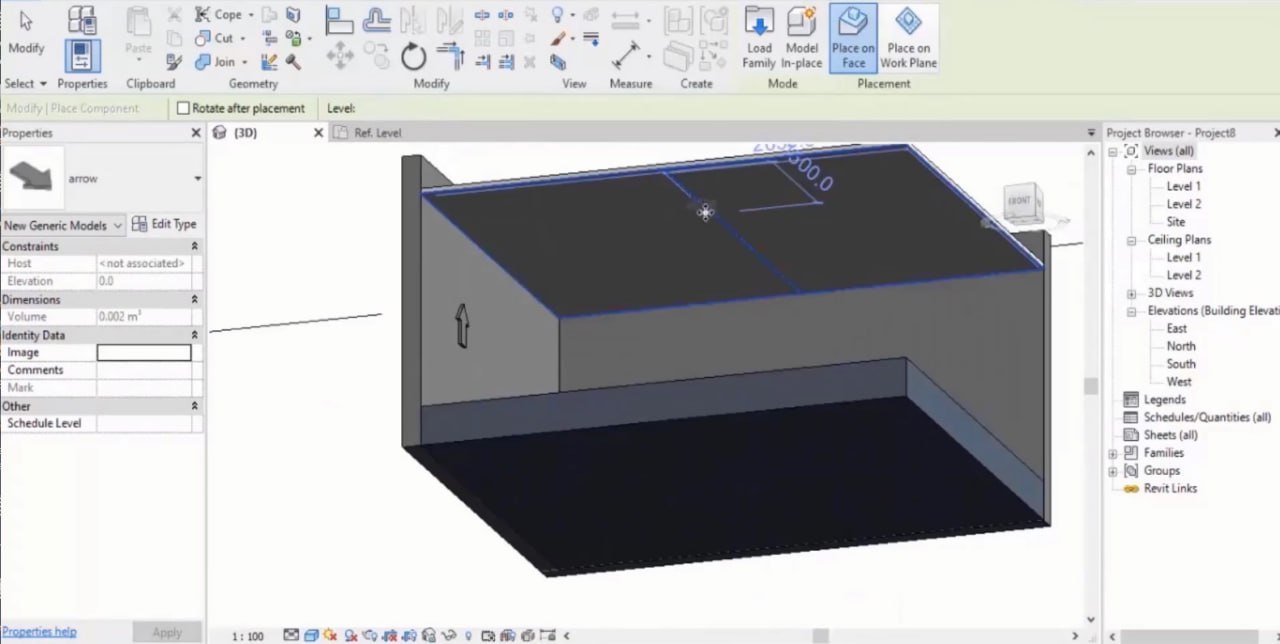
Task: Click the Edit Type button
Action: (x=165, y=224)
